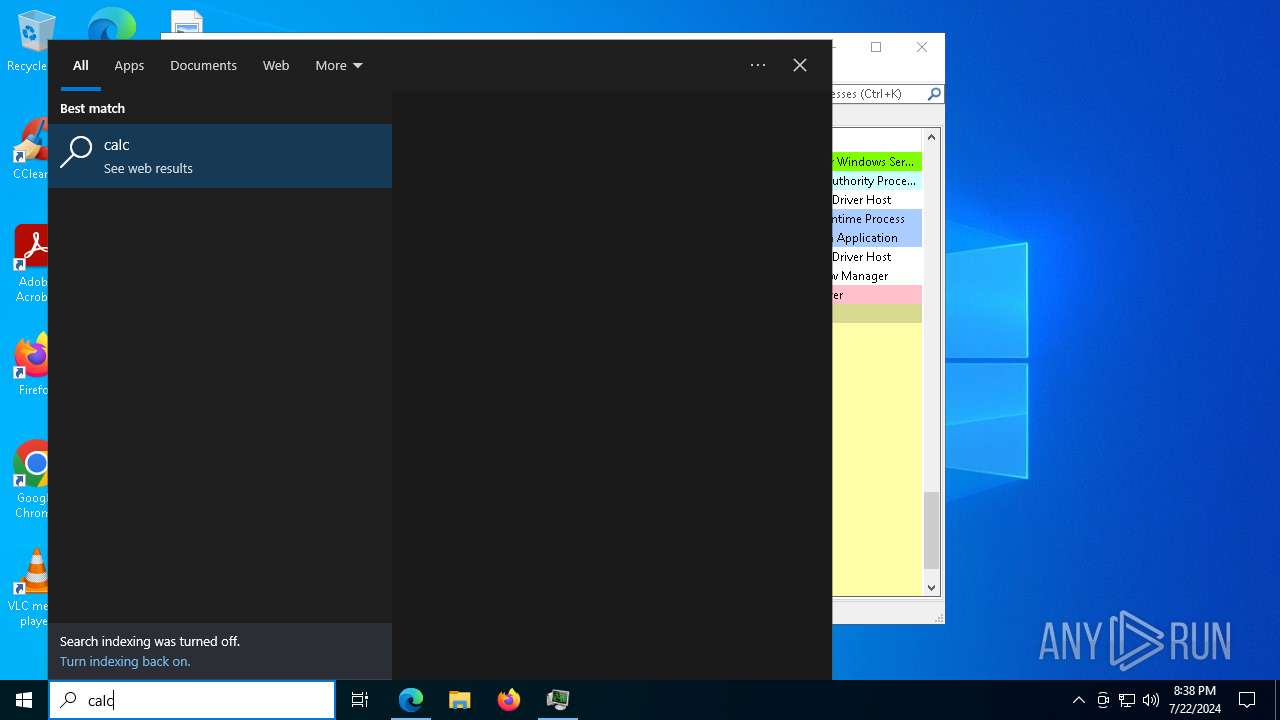The image size is (1280, 720).
Task: Click the Show desktop strip at the taskbar end
Action: click(1277, 700)
